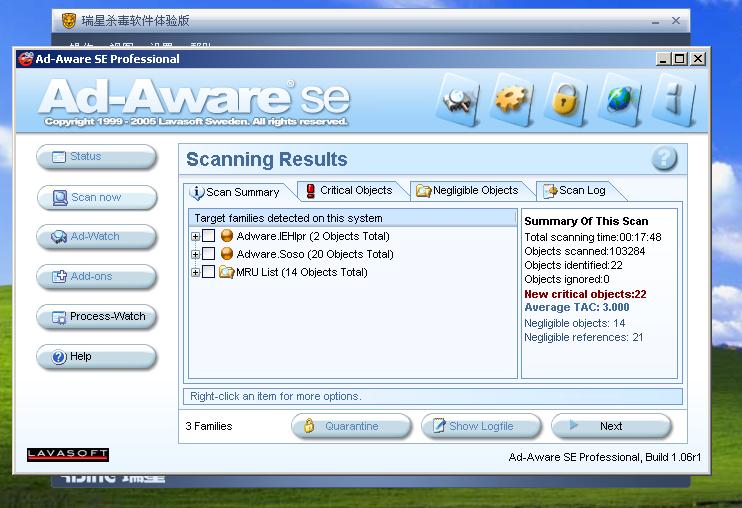
Task: Open the scanner magnifier icon in header
Action: (458, 100)
